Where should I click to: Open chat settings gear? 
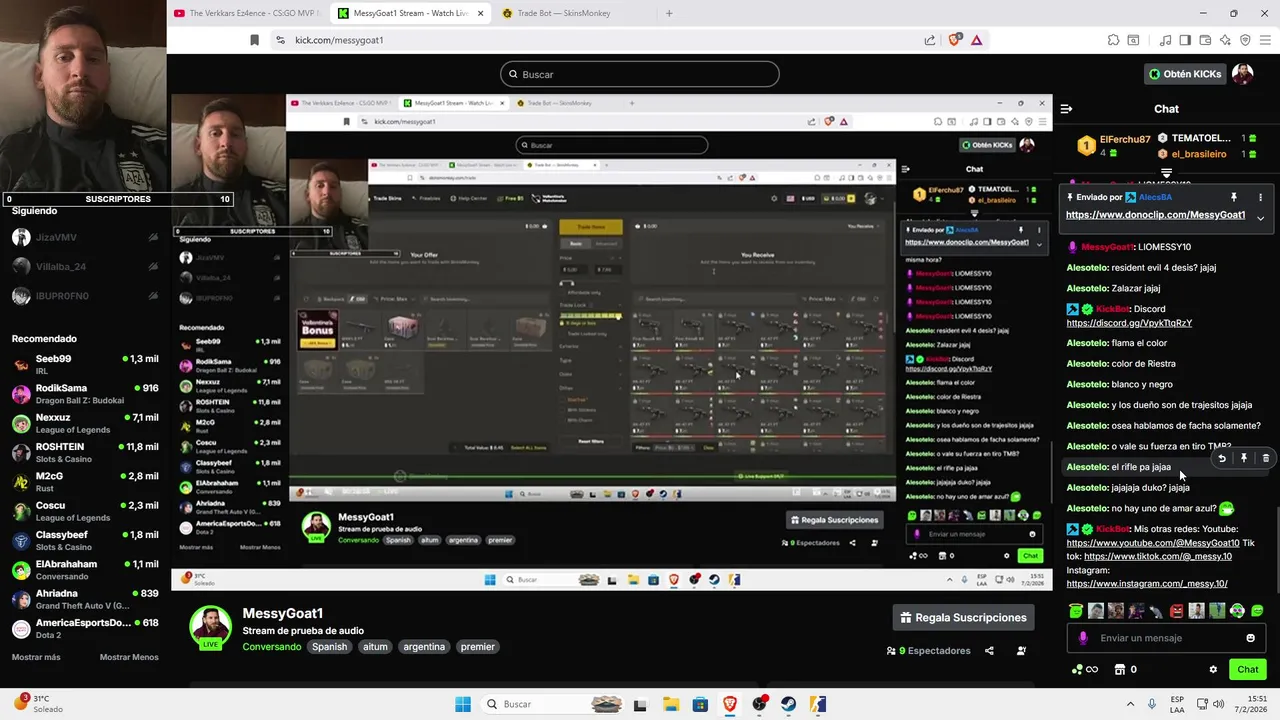pos(1213,670)
